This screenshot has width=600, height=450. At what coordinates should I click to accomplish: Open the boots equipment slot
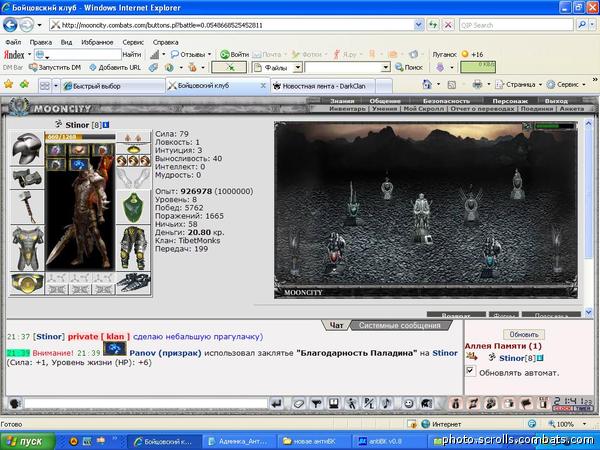tap(133, 283)
